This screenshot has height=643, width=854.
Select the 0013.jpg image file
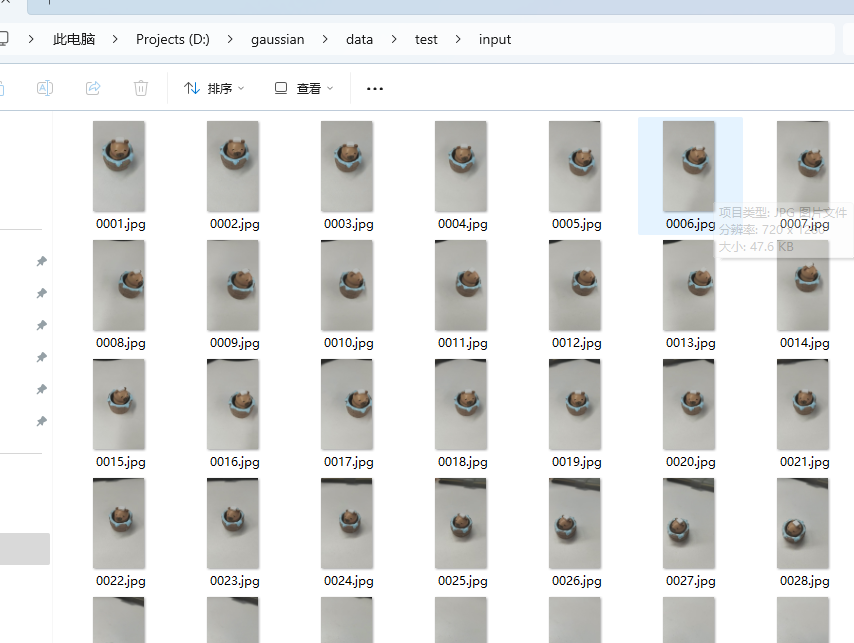click(x=689, y=285)
